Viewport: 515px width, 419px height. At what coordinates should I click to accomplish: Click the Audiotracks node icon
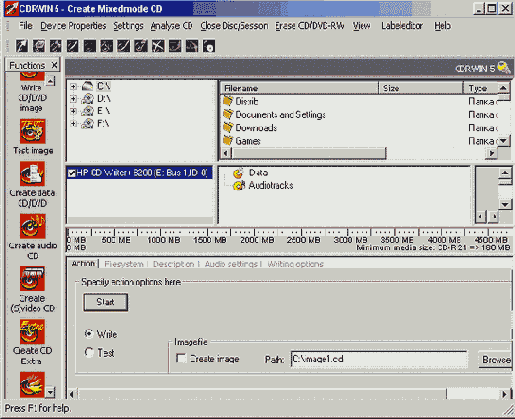click(x=238, y=185)
